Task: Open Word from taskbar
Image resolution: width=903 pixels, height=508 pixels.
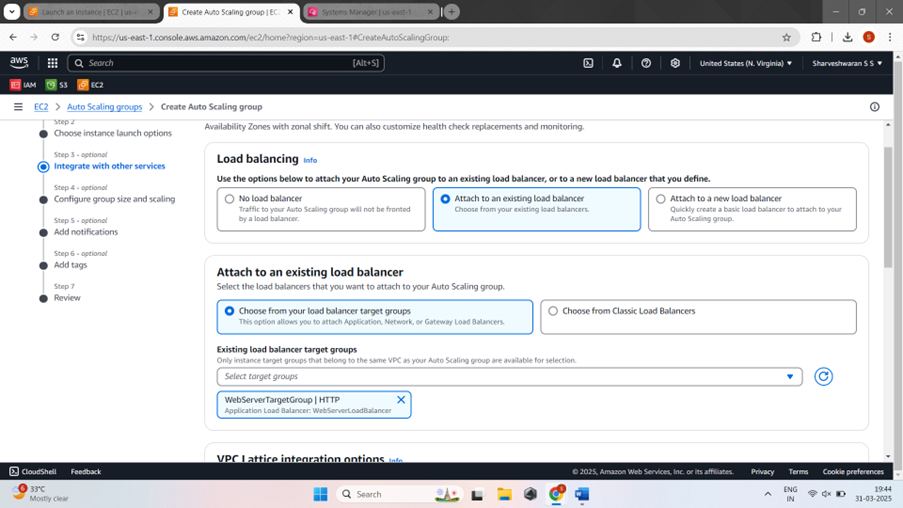Action: coord(582,494)
